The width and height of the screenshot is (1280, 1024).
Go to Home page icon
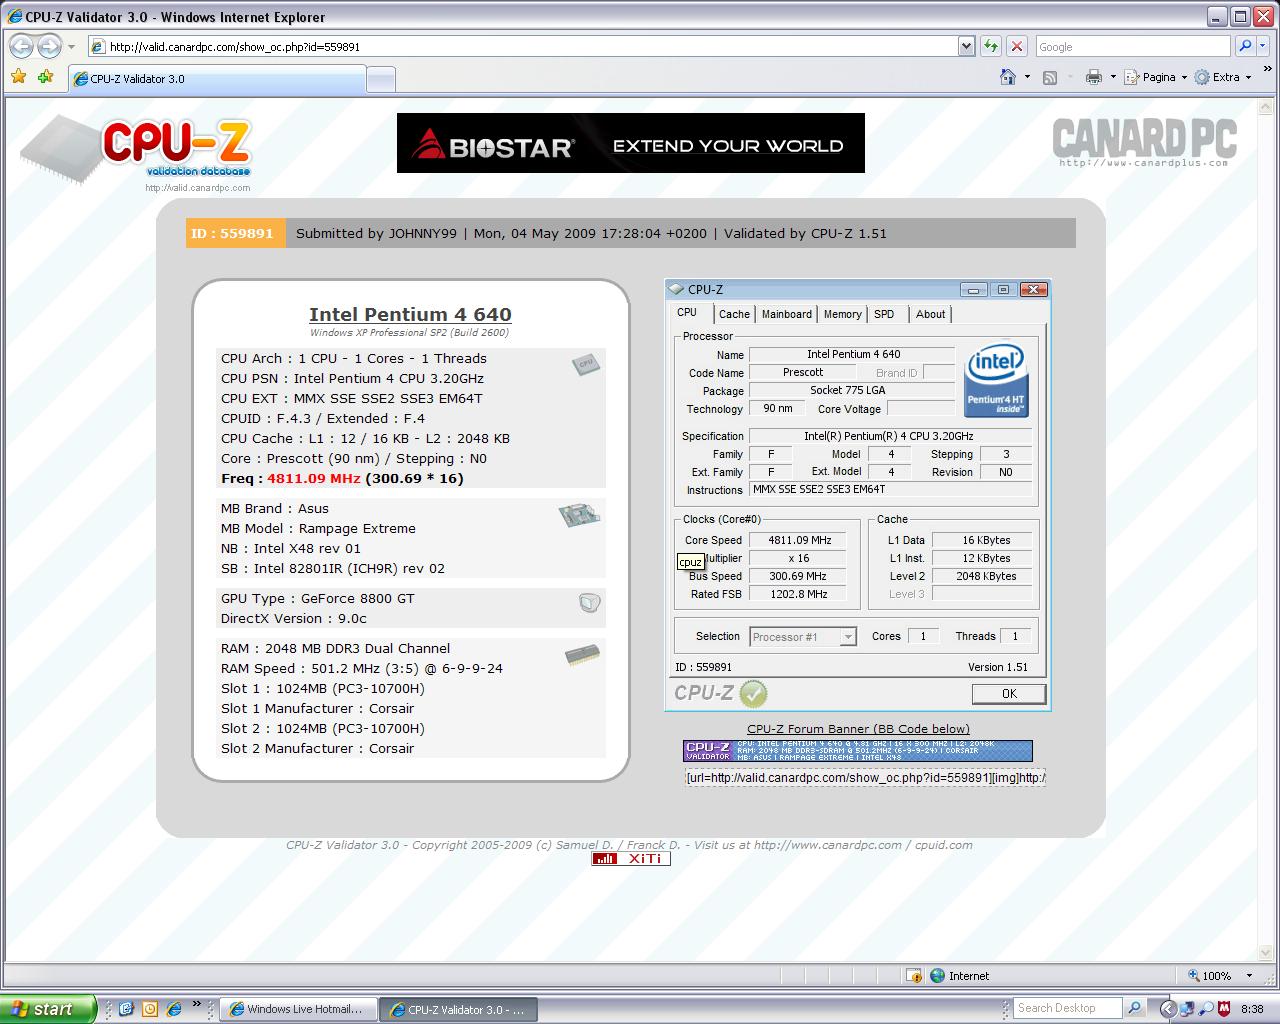(x=1008, y=77)
